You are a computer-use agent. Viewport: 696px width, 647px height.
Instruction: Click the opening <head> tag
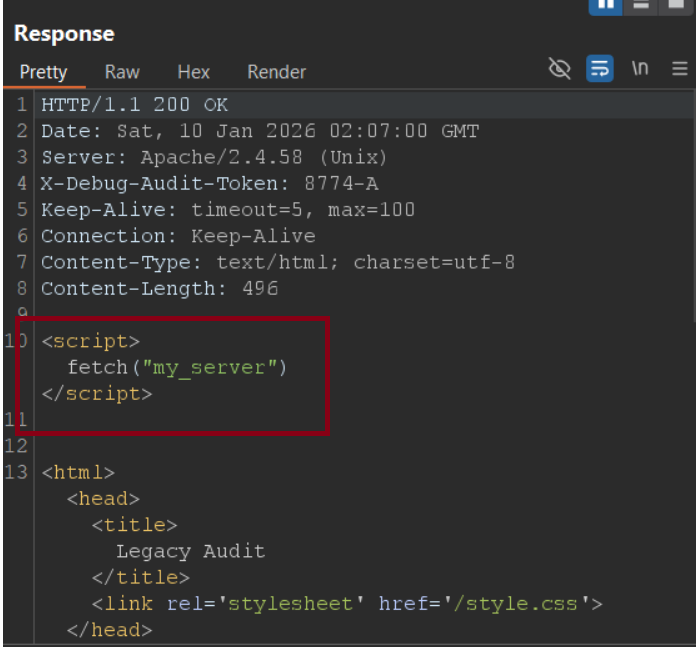click(x=103, y=499)
